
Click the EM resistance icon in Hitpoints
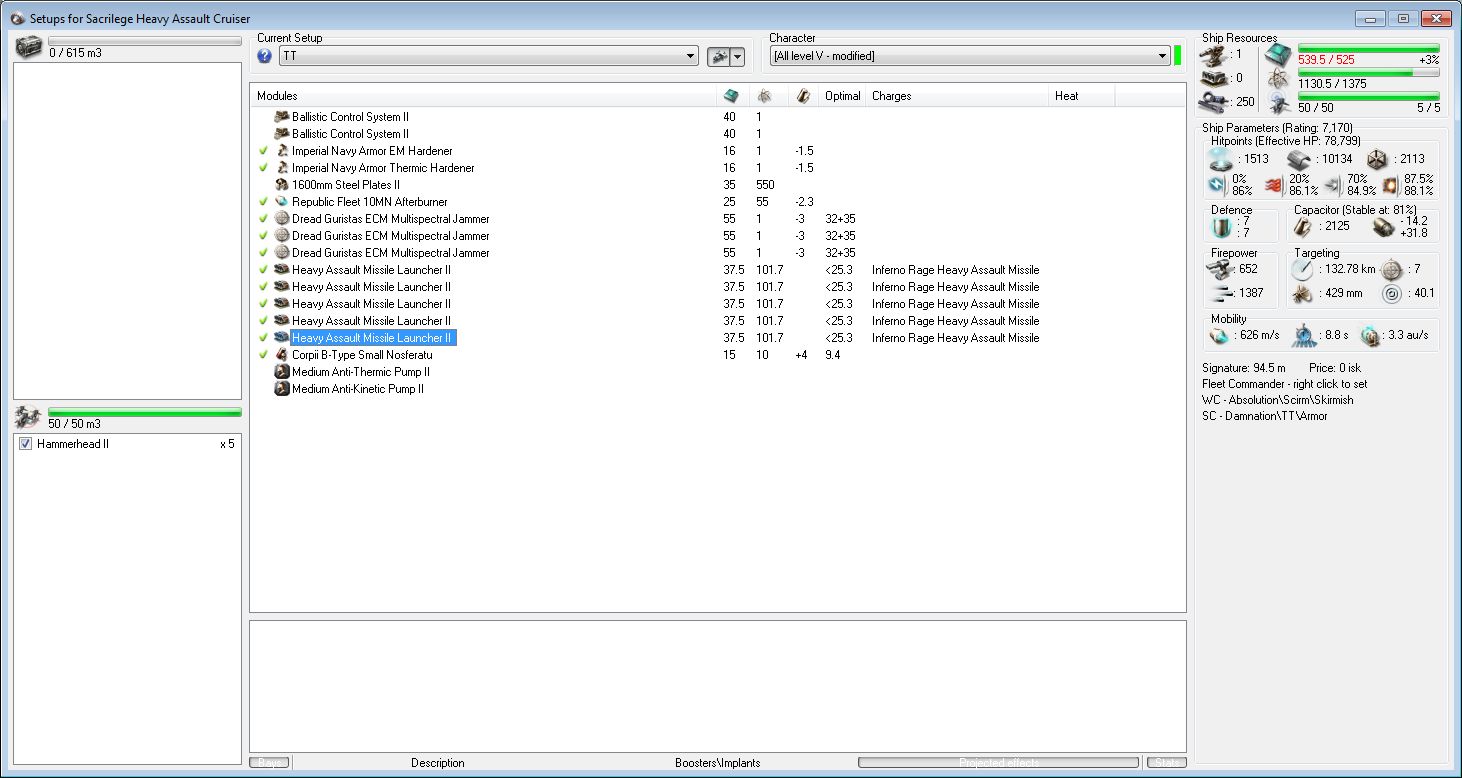1216,184
